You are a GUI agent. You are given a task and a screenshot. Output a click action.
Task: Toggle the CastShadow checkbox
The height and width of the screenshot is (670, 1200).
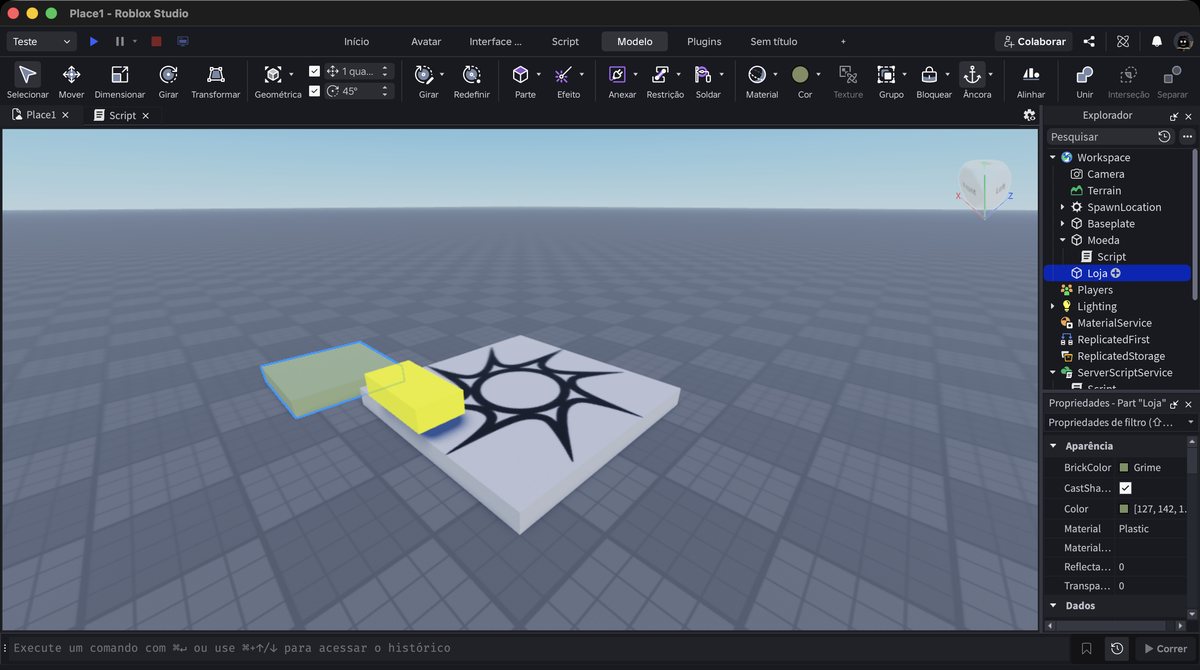pos(1125,488)
